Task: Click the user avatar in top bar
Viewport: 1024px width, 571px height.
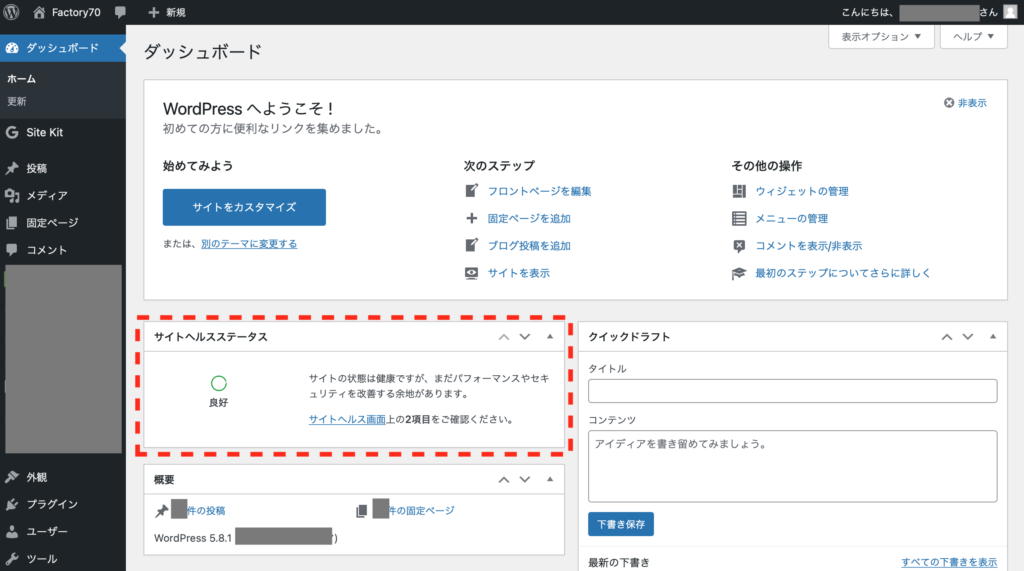Action: click(1010, 12)
